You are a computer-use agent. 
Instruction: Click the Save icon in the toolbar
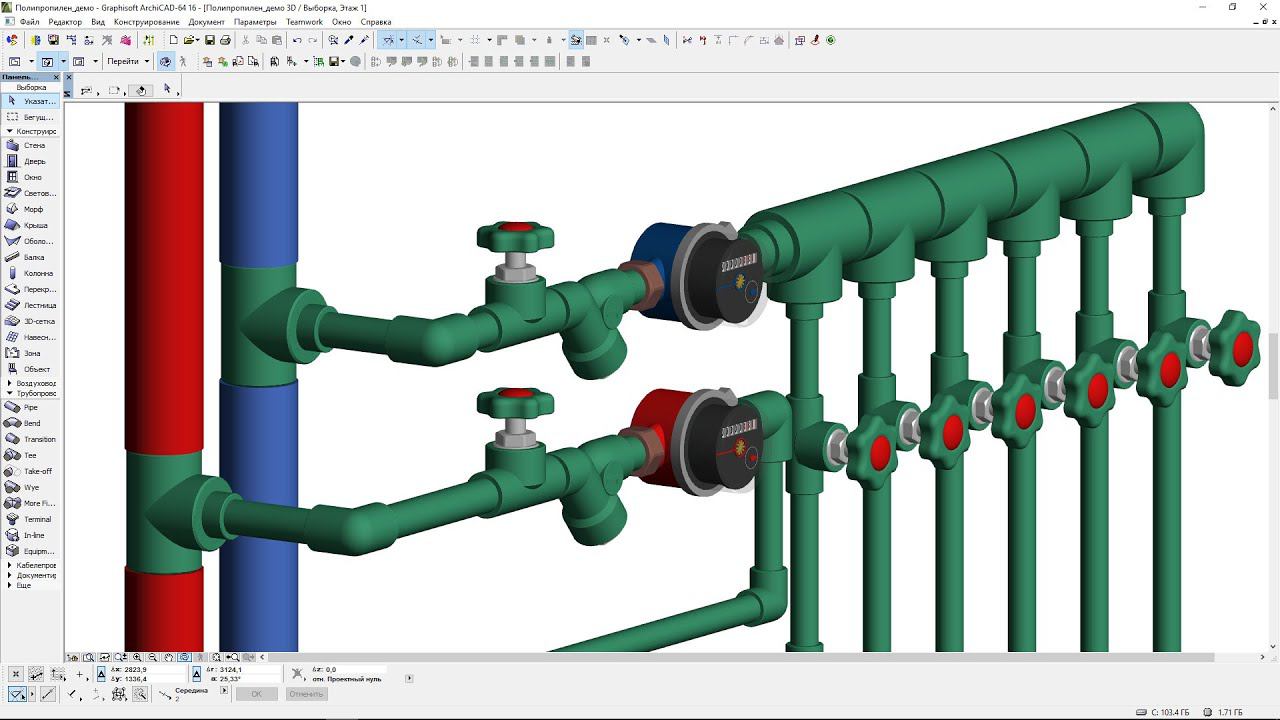tap(210, 40)
